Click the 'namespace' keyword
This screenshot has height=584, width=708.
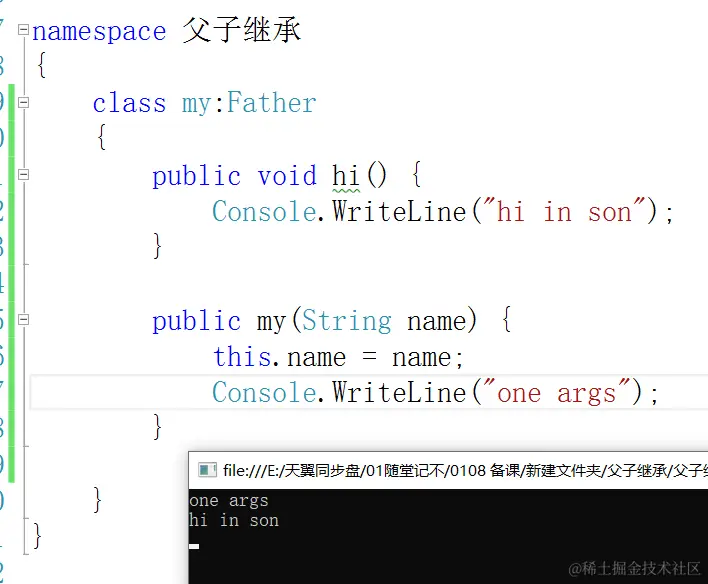click(x=99, y=32)
